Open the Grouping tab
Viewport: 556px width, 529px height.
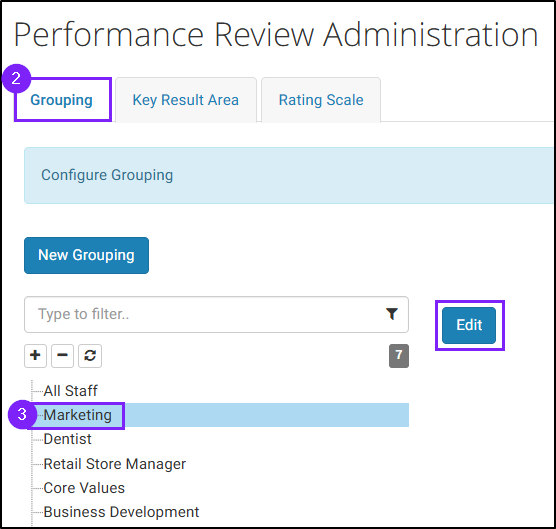(x=62, y=100)
